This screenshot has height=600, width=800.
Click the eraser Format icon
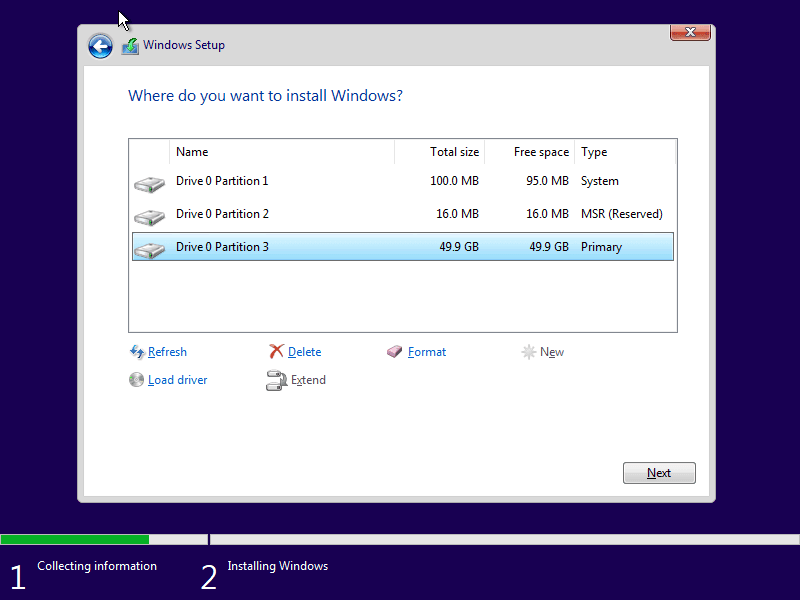point(395,352)
